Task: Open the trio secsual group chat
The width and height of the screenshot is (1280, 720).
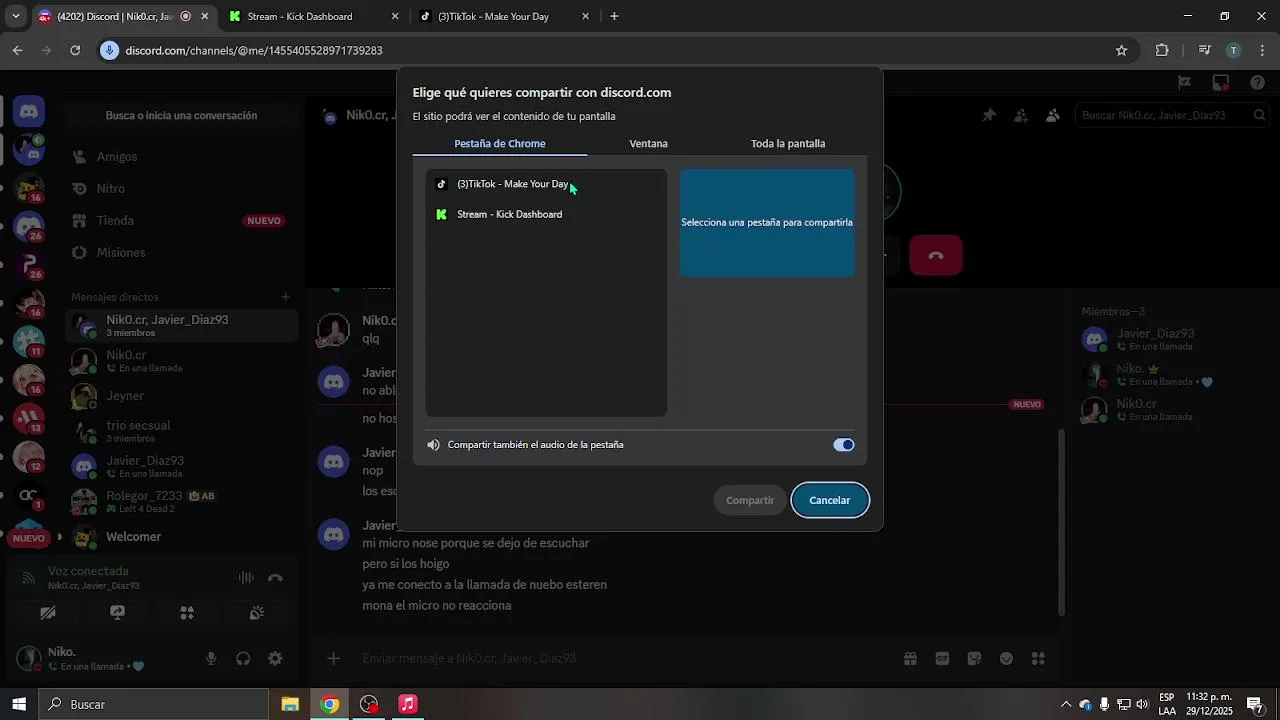Action: [x=181, y=431]
